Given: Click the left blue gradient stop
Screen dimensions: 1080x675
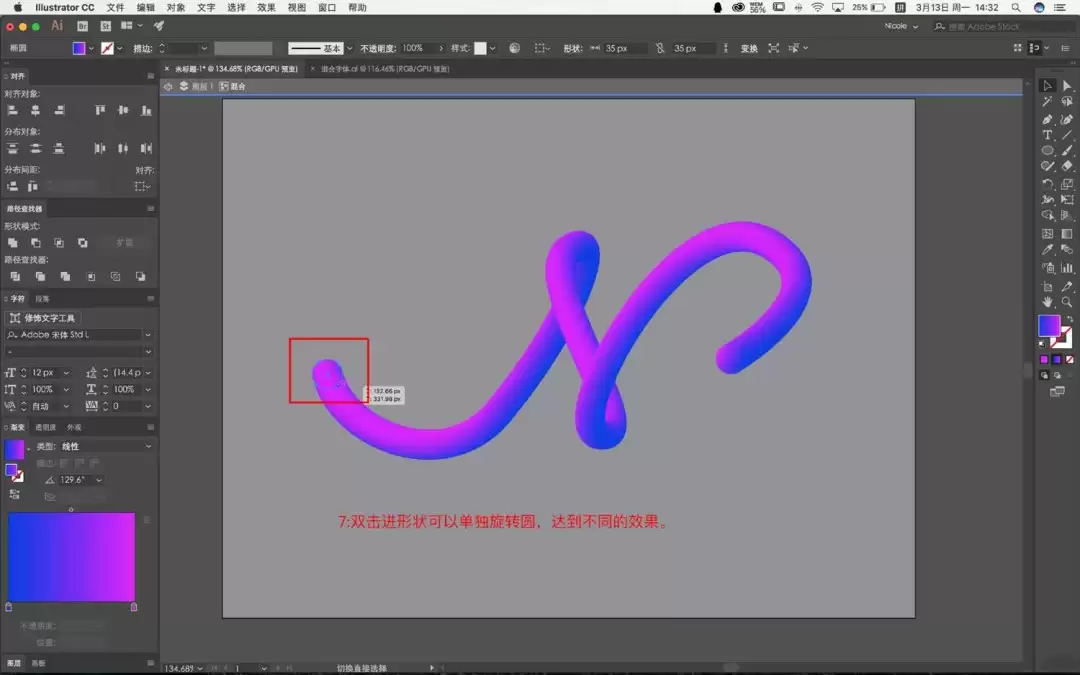Looking at the screenshot, I should click(8, 607).
